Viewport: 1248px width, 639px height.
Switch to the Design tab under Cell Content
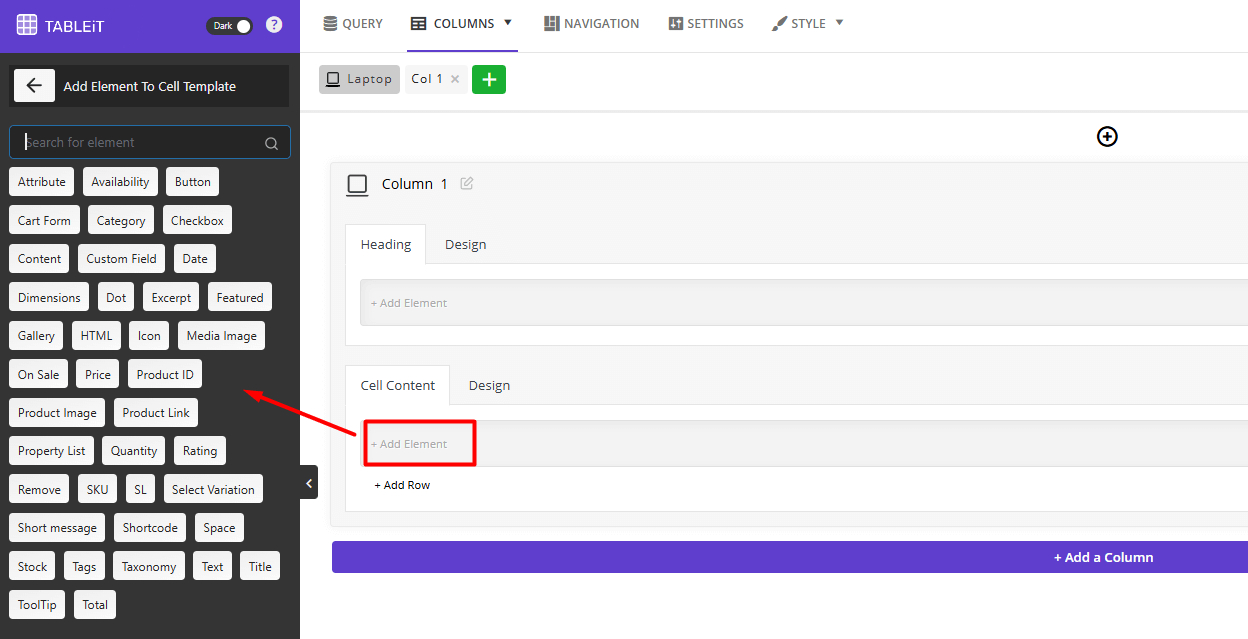(489, 385)
